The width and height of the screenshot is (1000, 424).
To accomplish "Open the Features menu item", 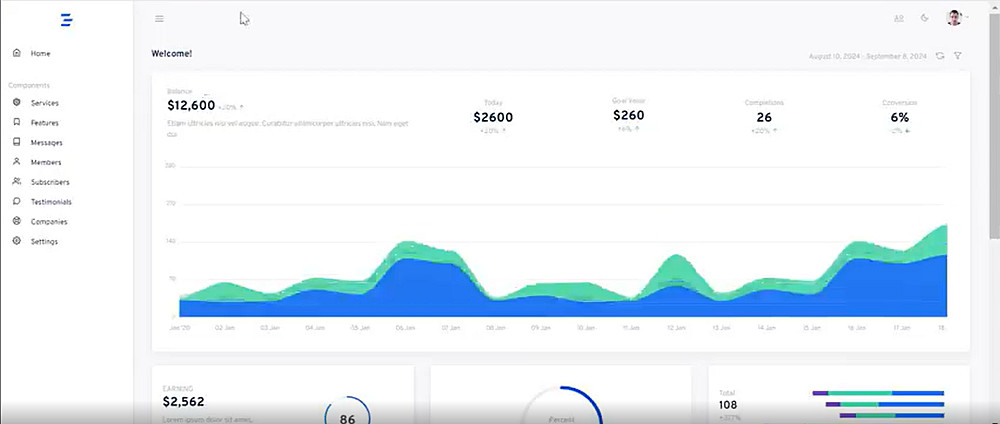I will pyautogui.click(x=45, y=123).
